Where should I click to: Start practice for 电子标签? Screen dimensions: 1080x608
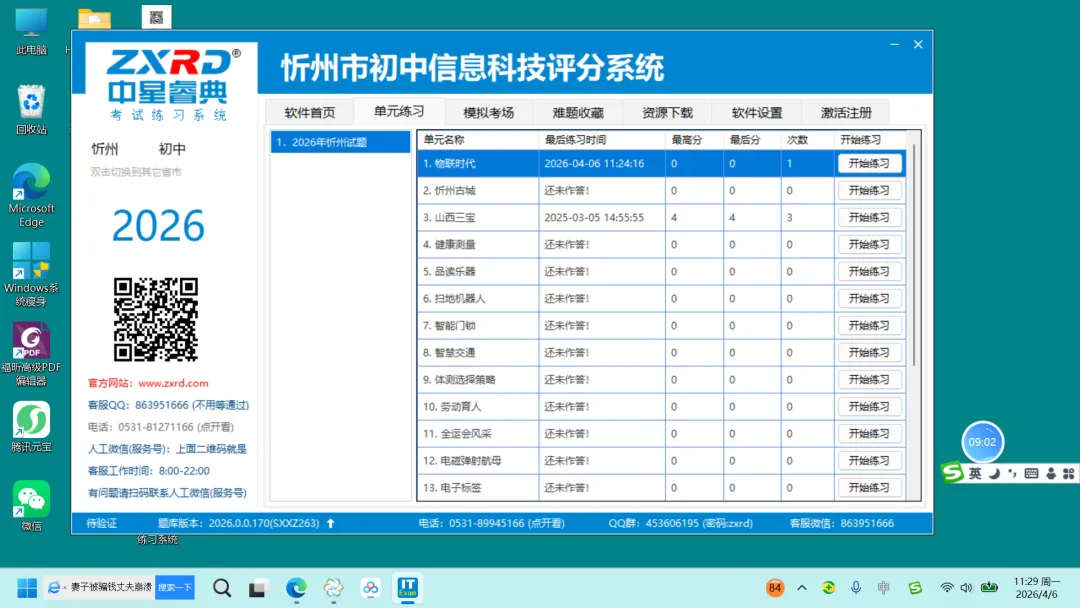[x=869, y=488]
